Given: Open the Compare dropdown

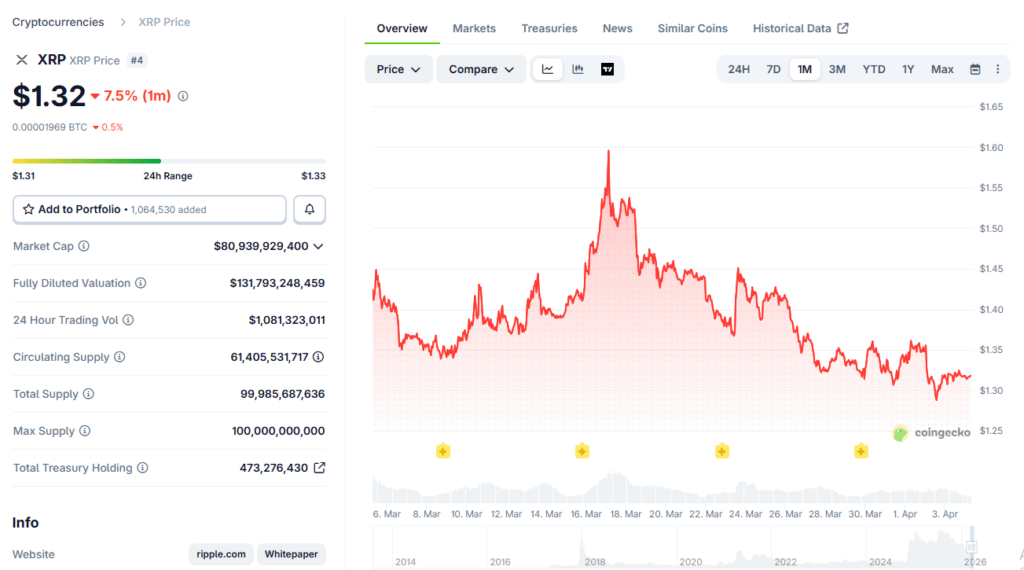Looking at the screenshot, I should click(481, 69).
